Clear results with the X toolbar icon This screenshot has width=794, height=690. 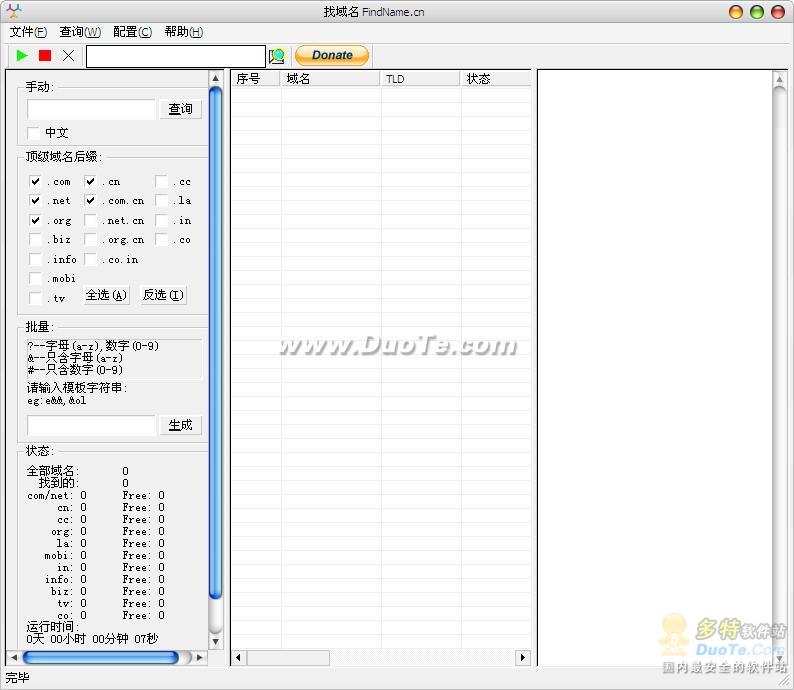coord(68,55)
